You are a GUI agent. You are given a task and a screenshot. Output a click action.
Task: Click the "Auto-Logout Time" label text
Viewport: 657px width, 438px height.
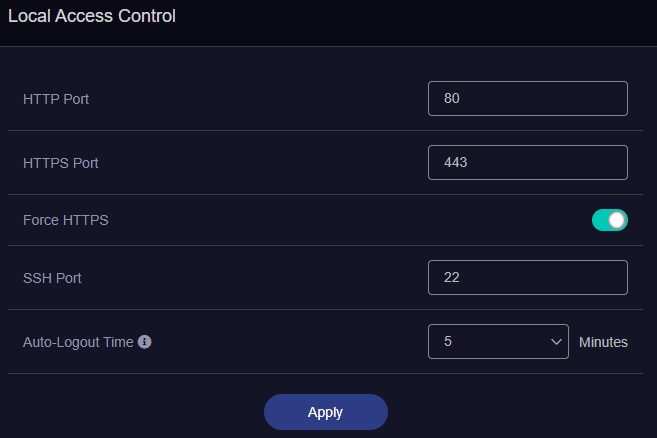(77, 342)
